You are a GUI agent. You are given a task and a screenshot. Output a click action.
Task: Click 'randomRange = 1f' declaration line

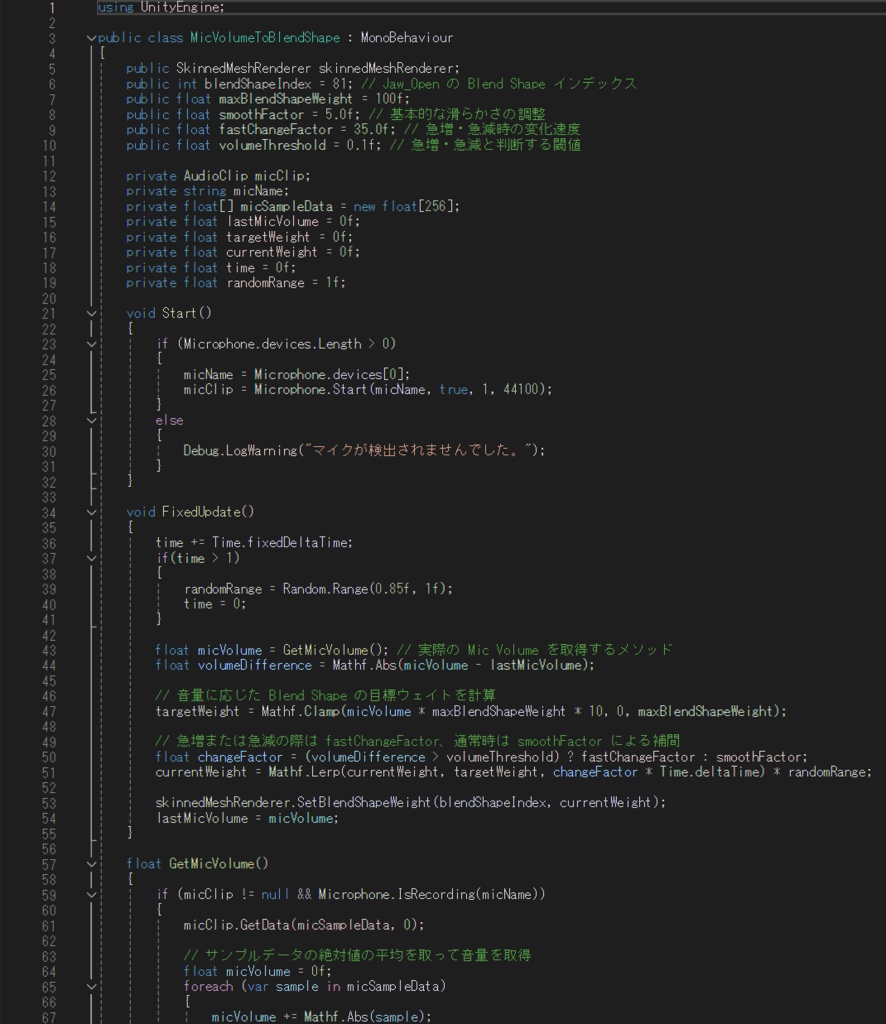click(x=236, y=283)
